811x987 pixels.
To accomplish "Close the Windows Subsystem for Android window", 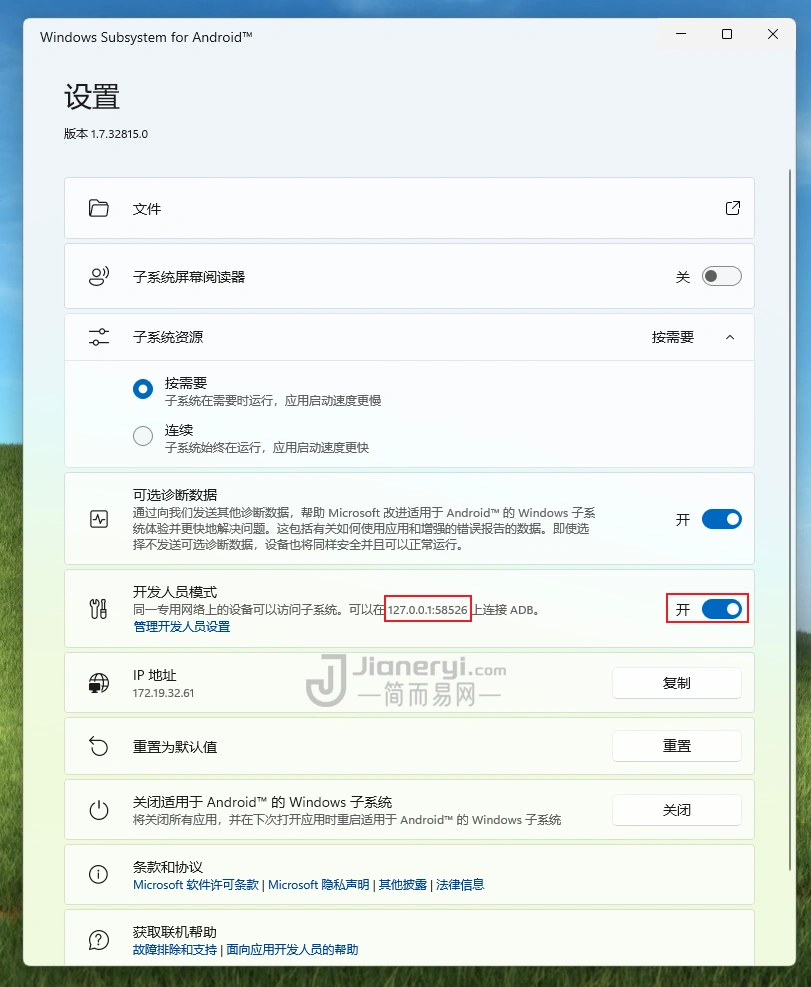I will pyautogui.click(x=773, y=34).
